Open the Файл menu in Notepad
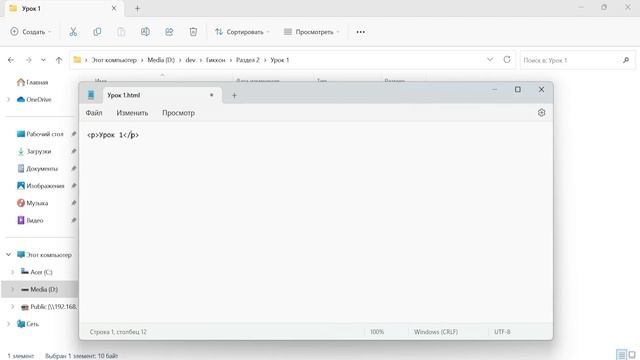The image size is (640, 360). (x=94, y=113)
